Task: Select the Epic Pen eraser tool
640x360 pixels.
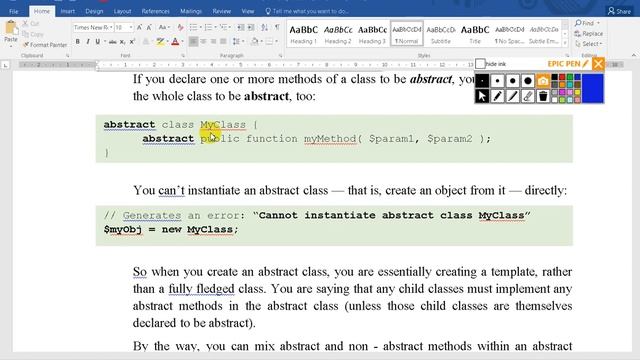Action: 528,96
